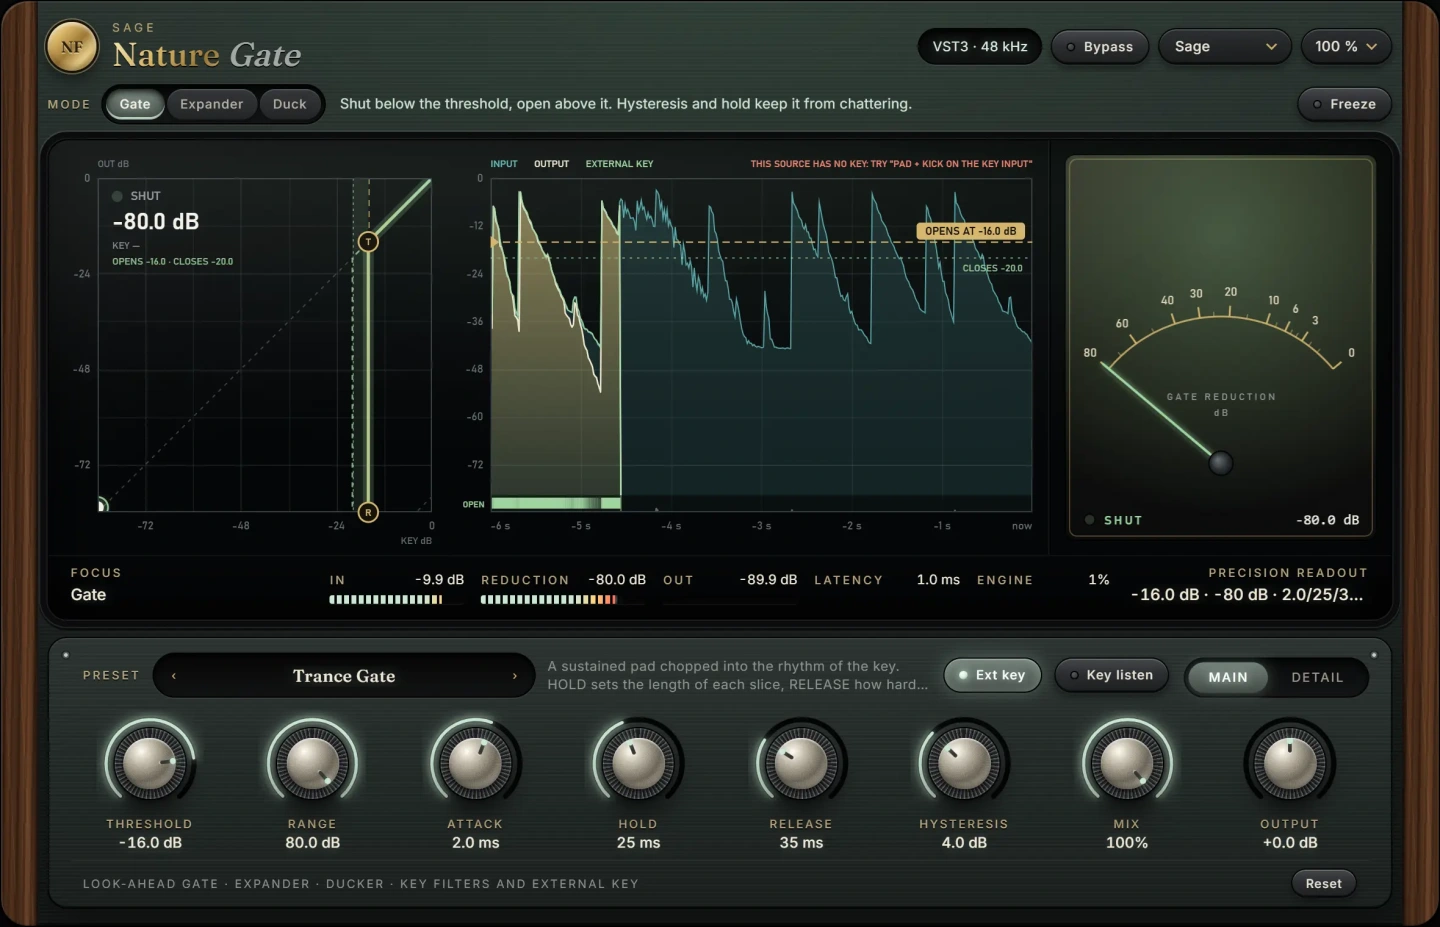The height and width of the screenshot is (927, 1440).
Task: Click the RELEASE knob
Action: point(801,763)
